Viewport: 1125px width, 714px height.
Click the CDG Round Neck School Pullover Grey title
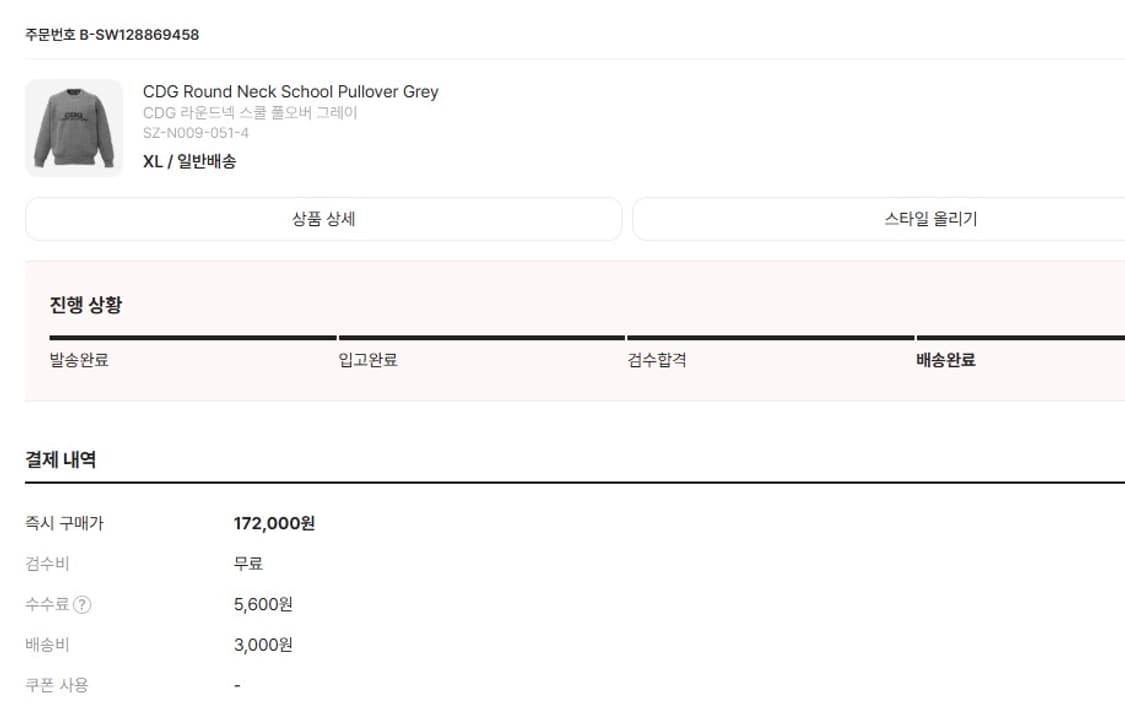click(290, 92)
